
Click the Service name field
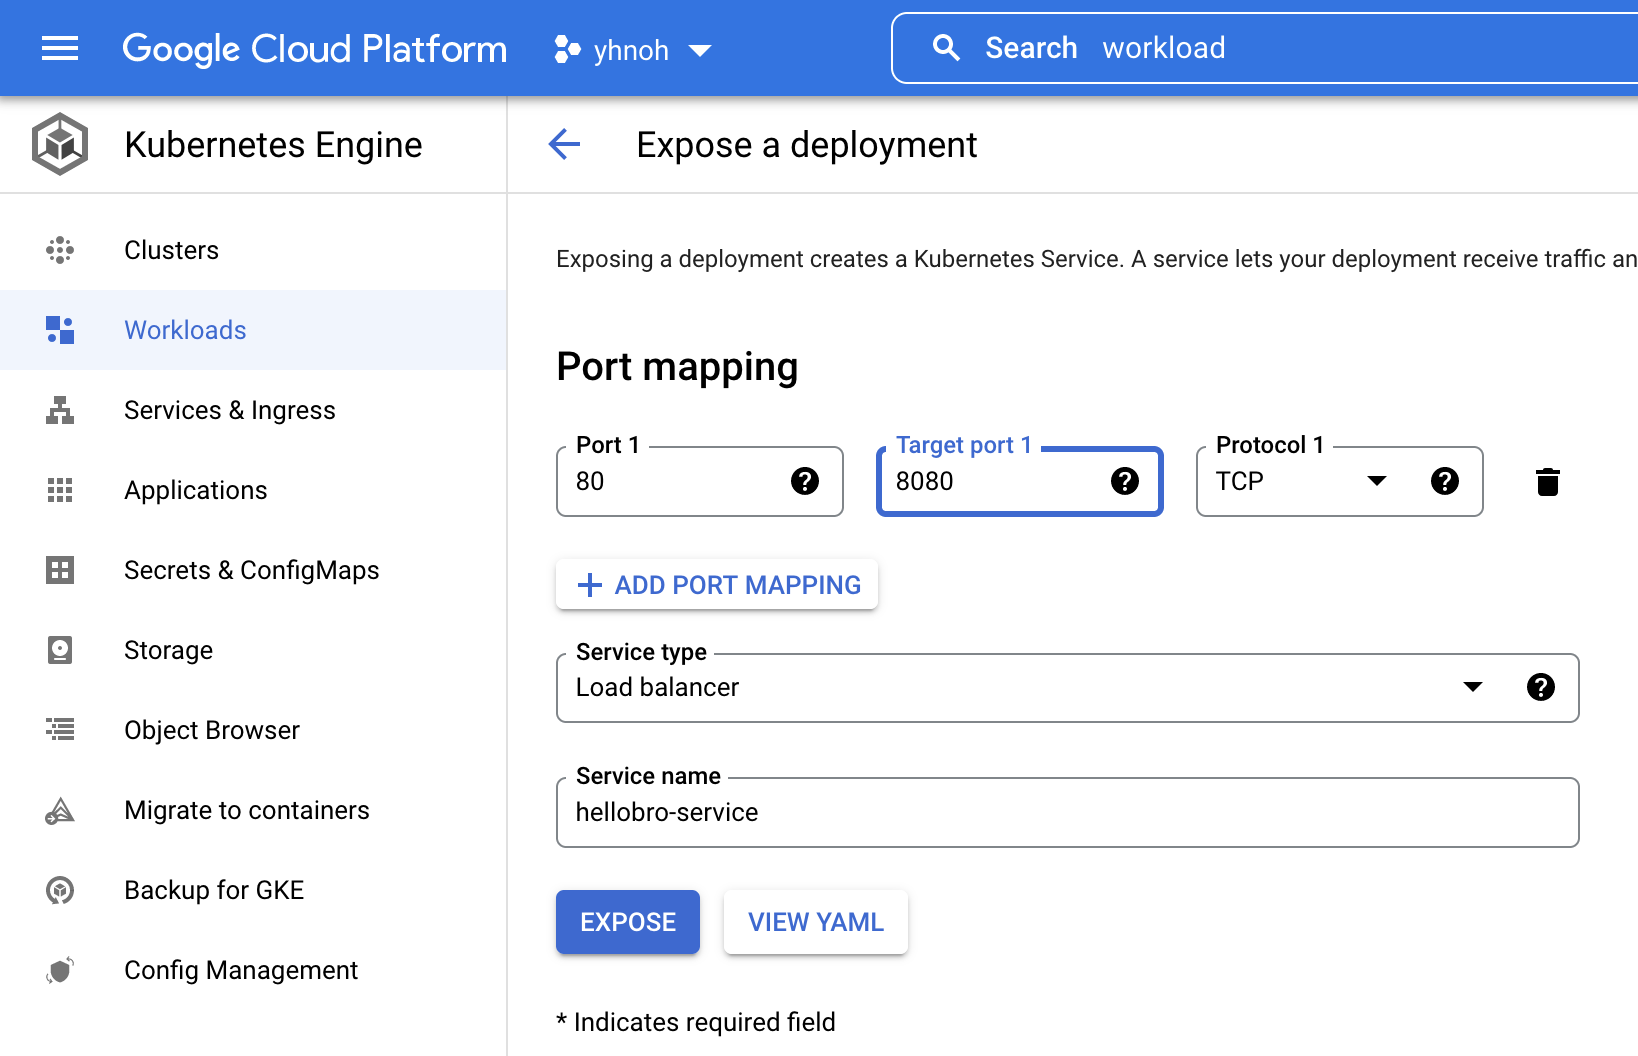tap(1068, 812)
